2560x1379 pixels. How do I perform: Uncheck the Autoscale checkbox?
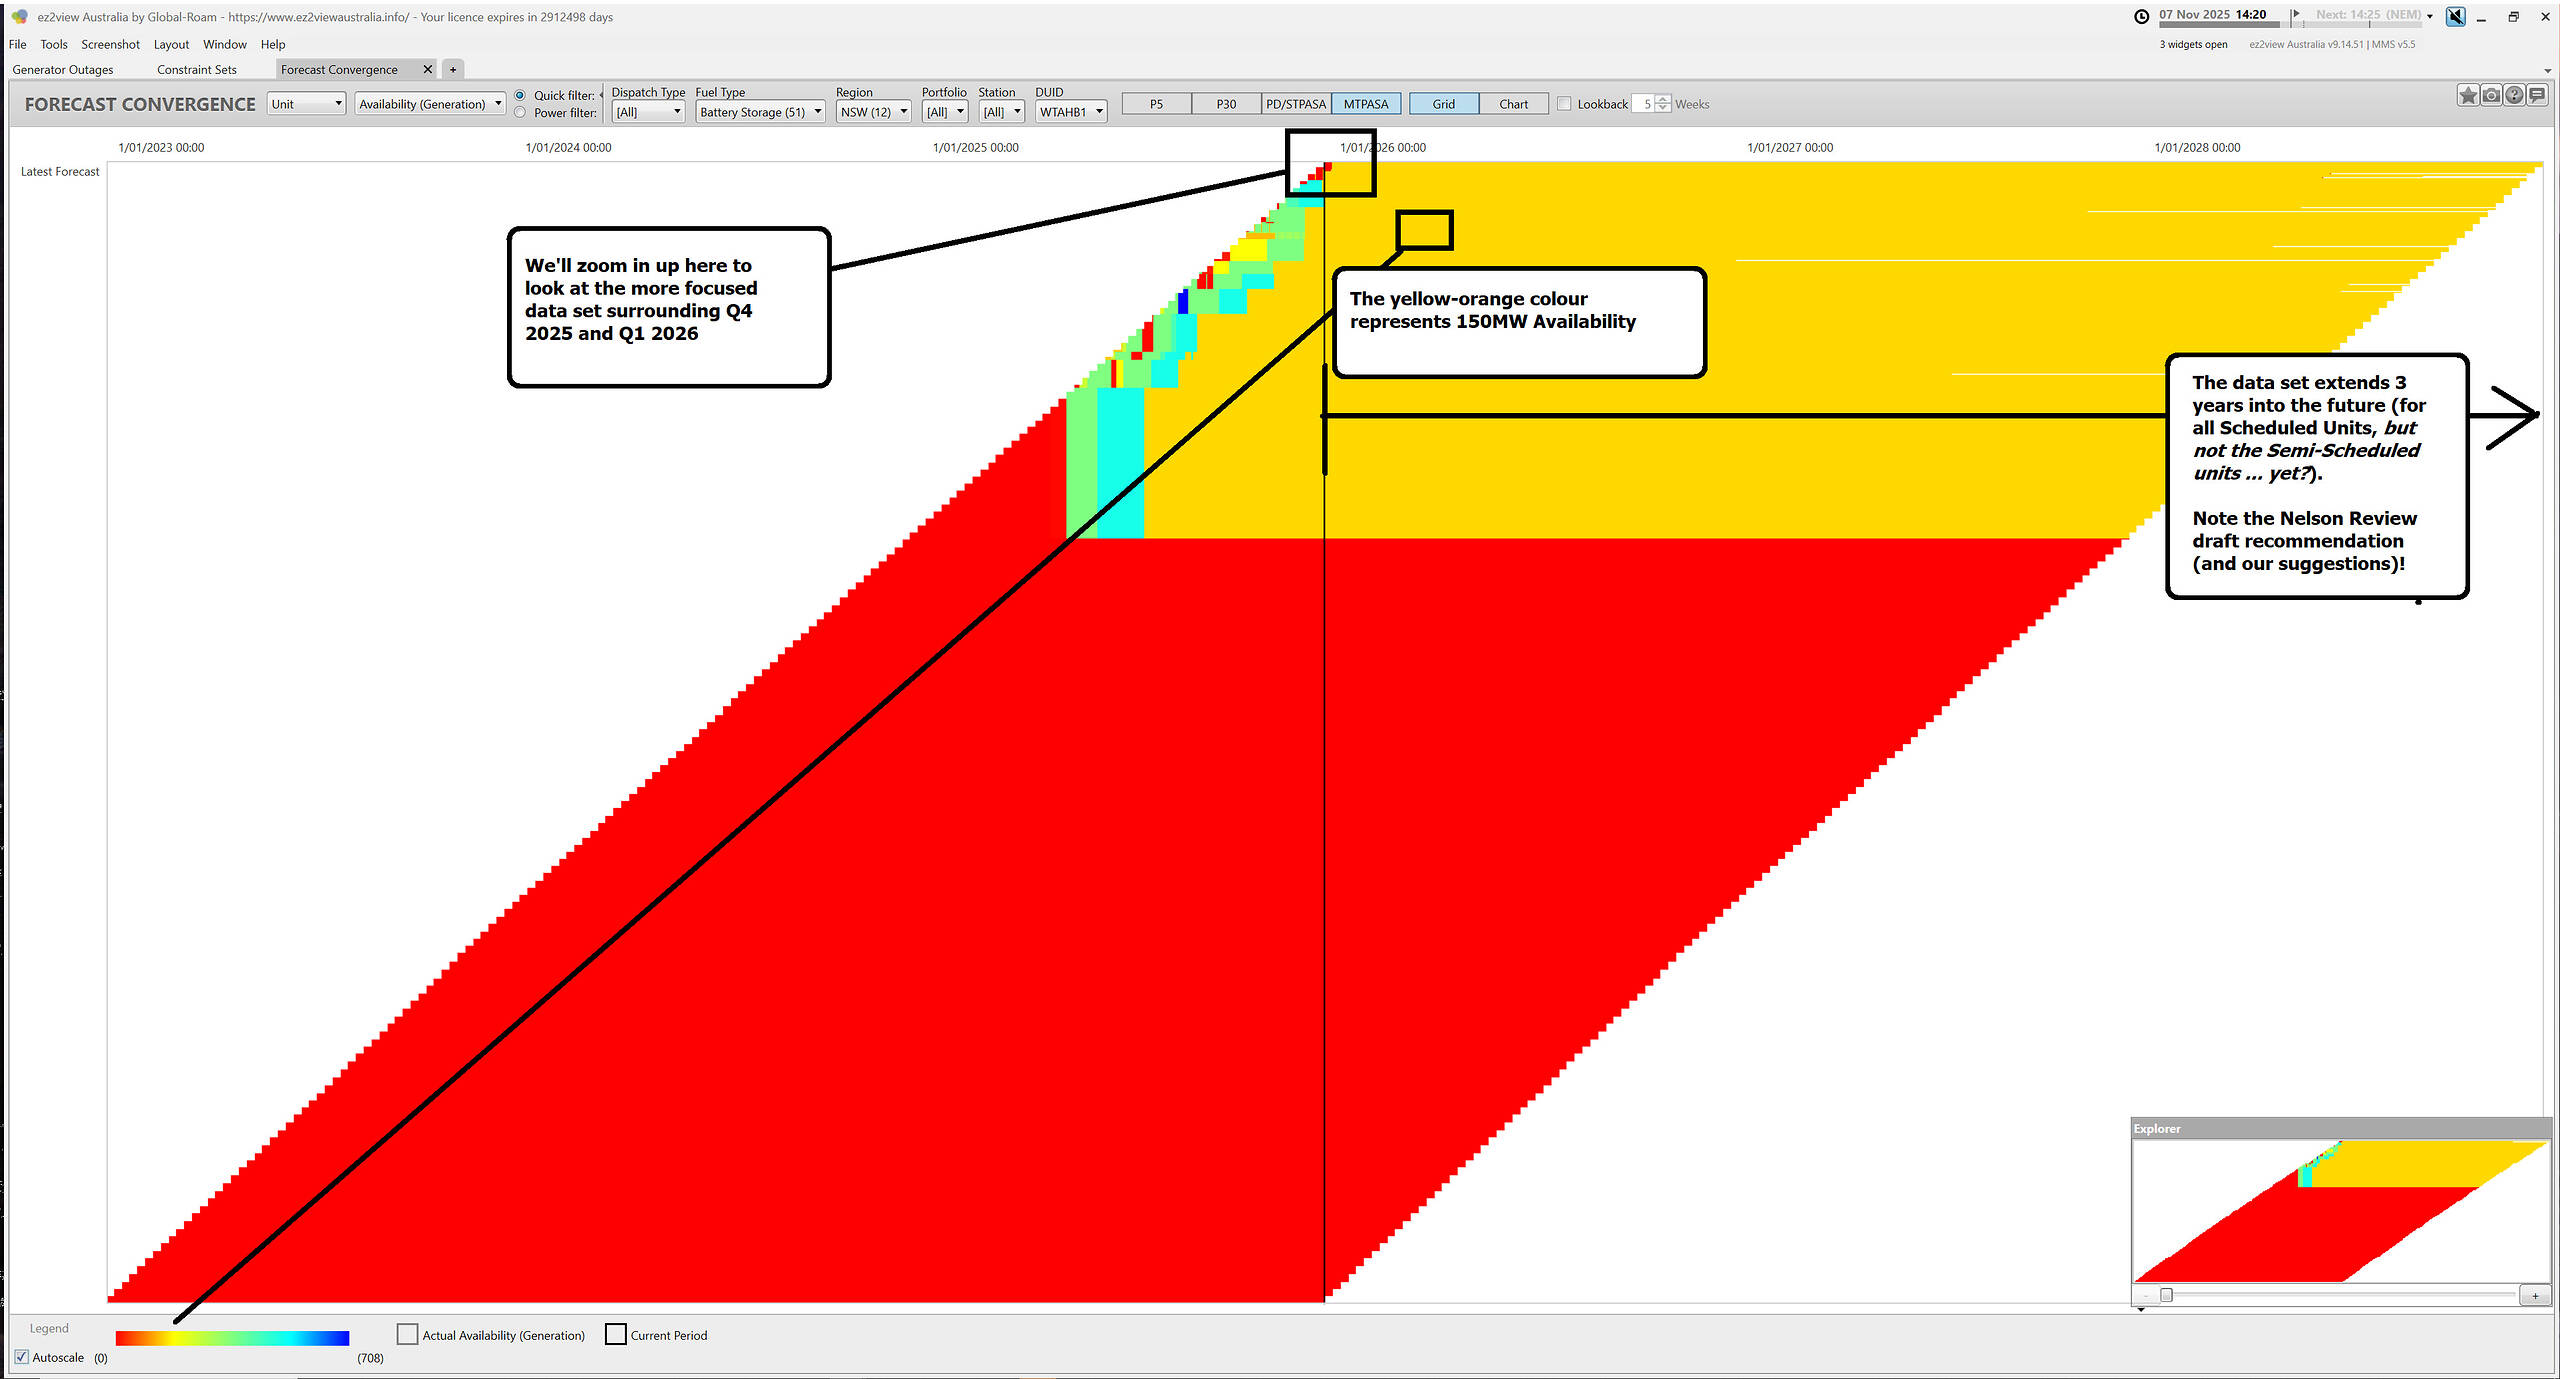[x=22, y=1357]
